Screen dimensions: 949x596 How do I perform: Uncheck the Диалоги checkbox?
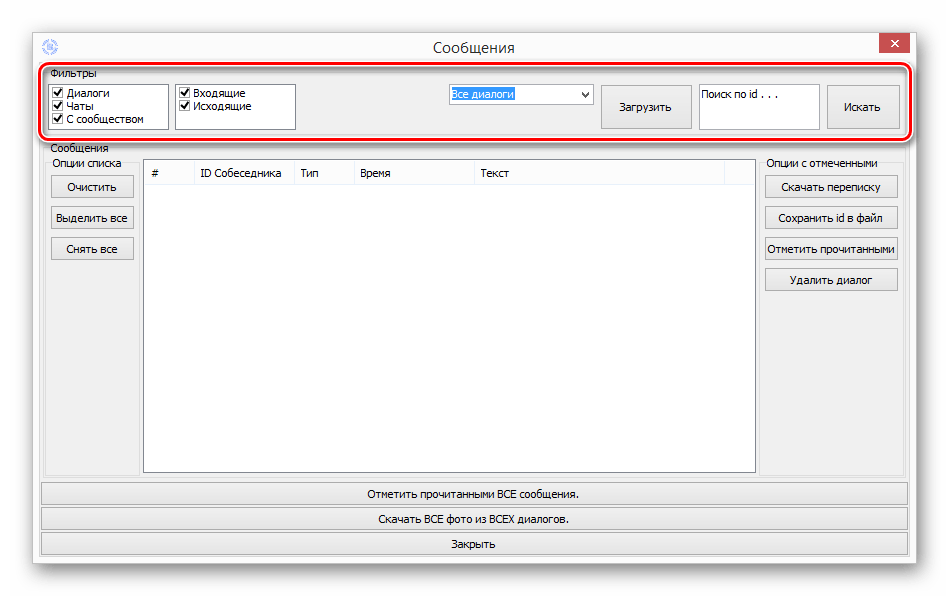tap(58, 93)
